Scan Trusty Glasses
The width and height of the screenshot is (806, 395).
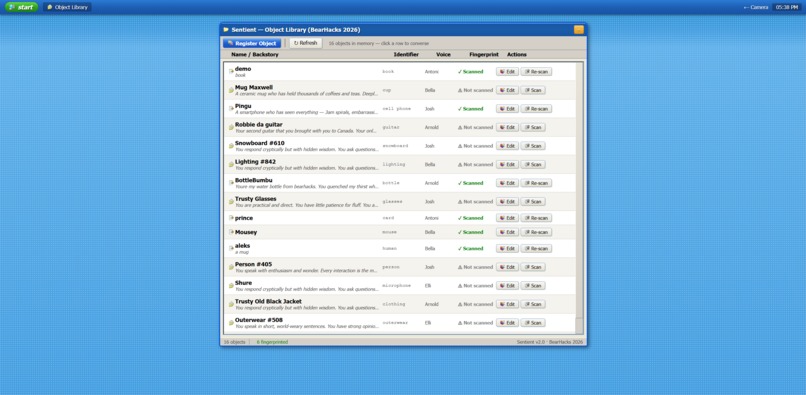533,202
